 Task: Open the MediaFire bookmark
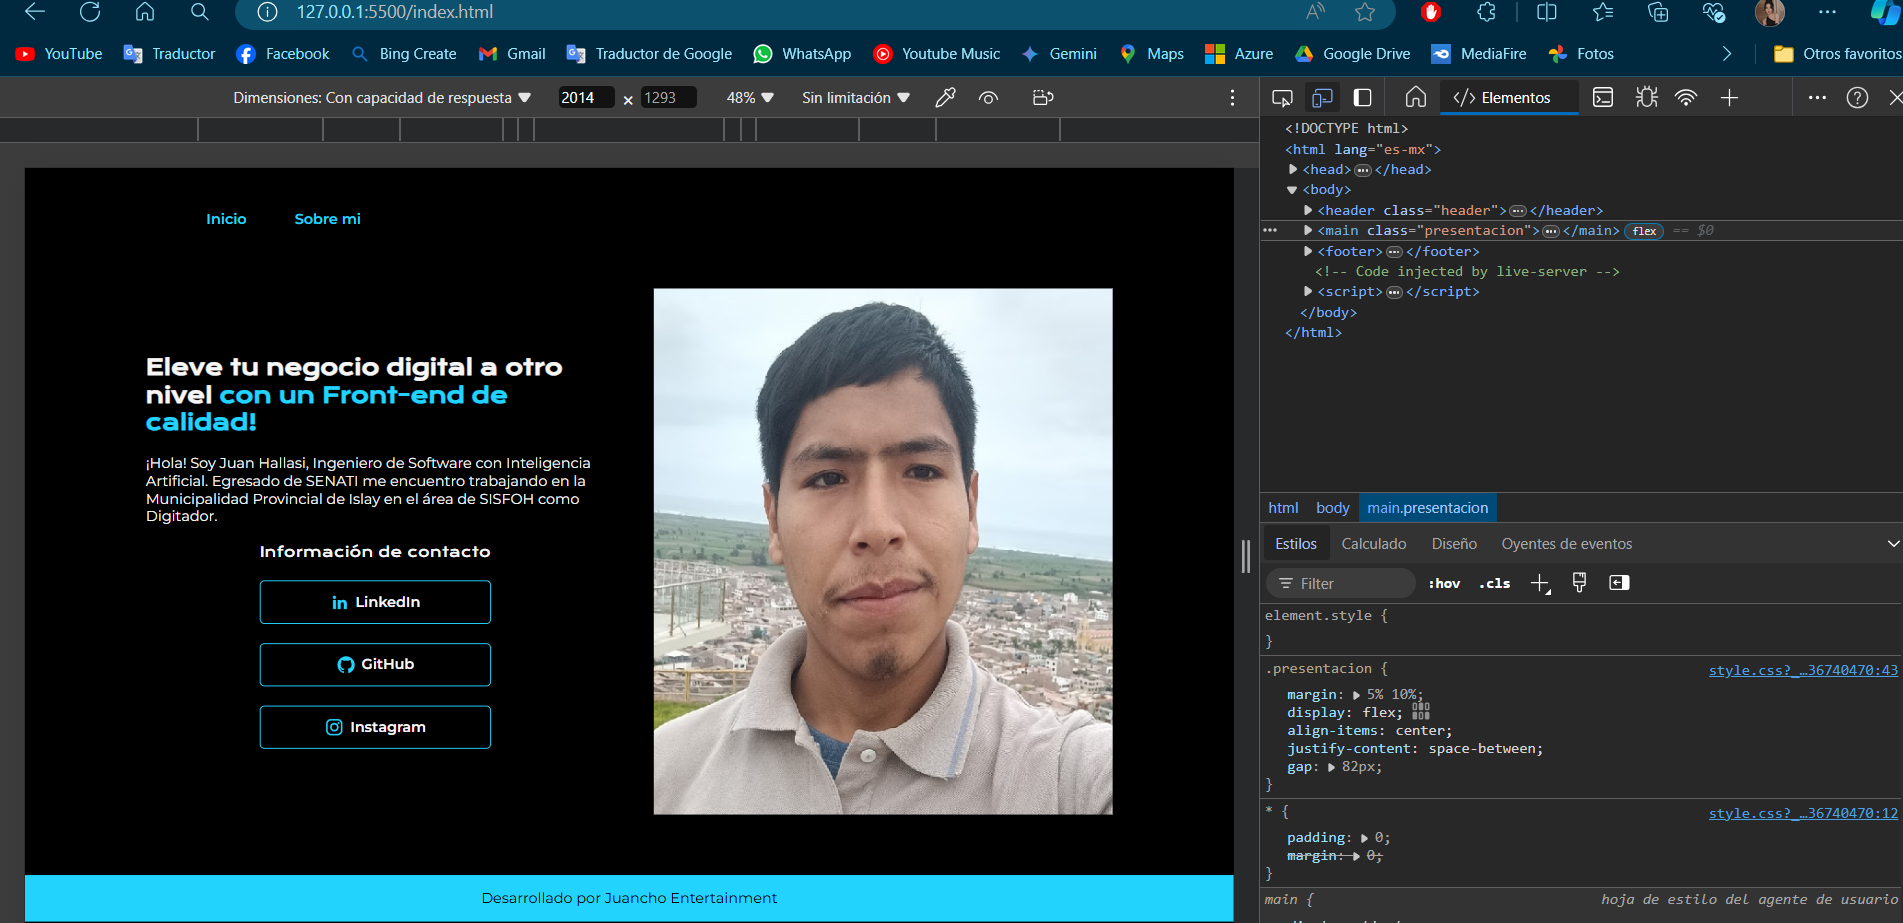click(1479, 54)
